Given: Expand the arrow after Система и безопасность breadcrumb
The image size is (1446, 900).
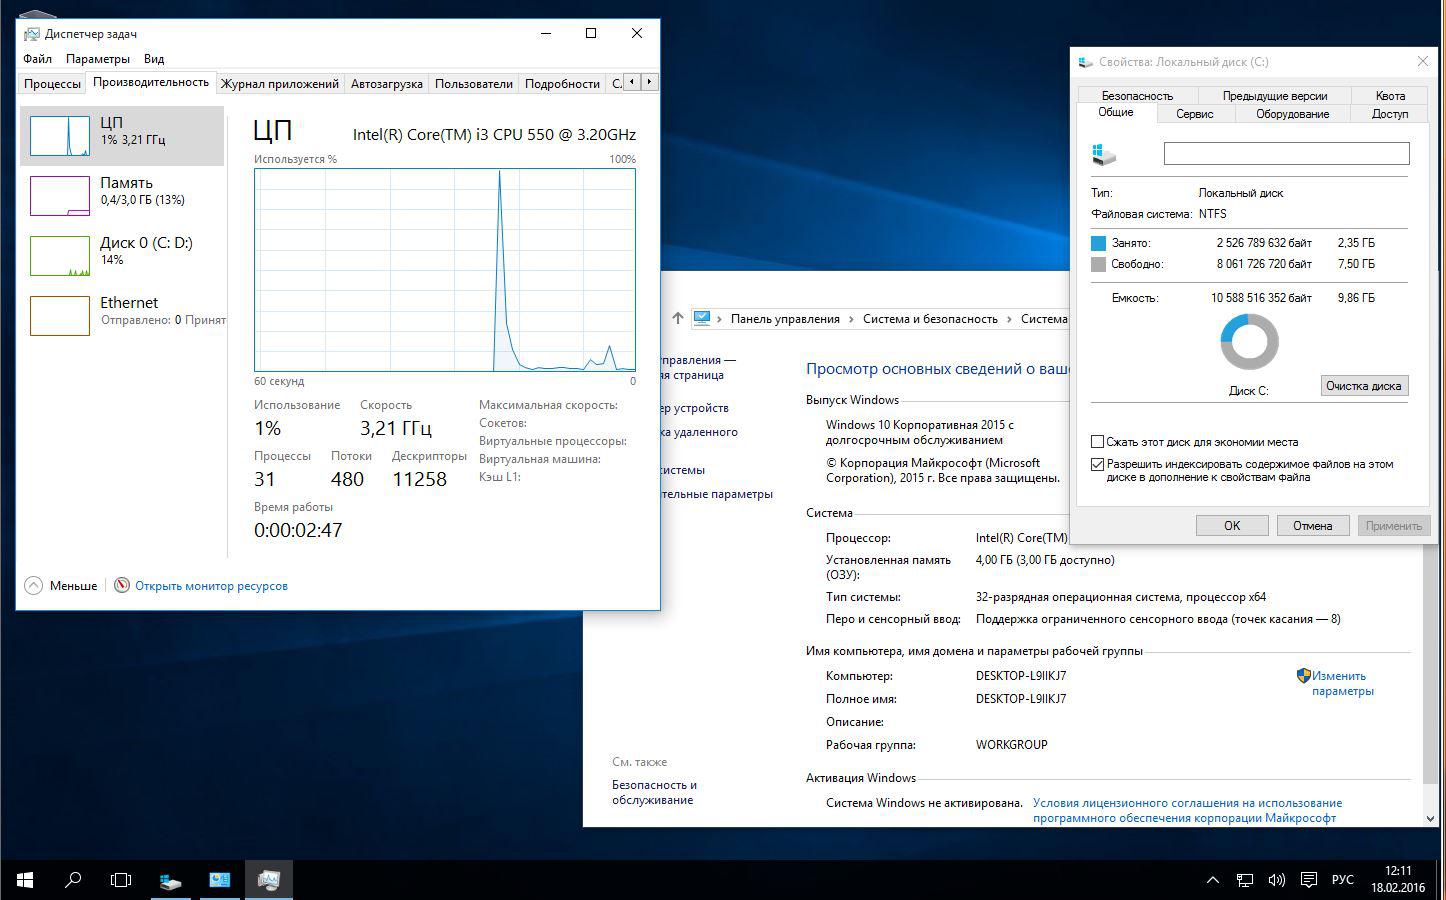Looking at the screenshot, I should click(1009, 319).
